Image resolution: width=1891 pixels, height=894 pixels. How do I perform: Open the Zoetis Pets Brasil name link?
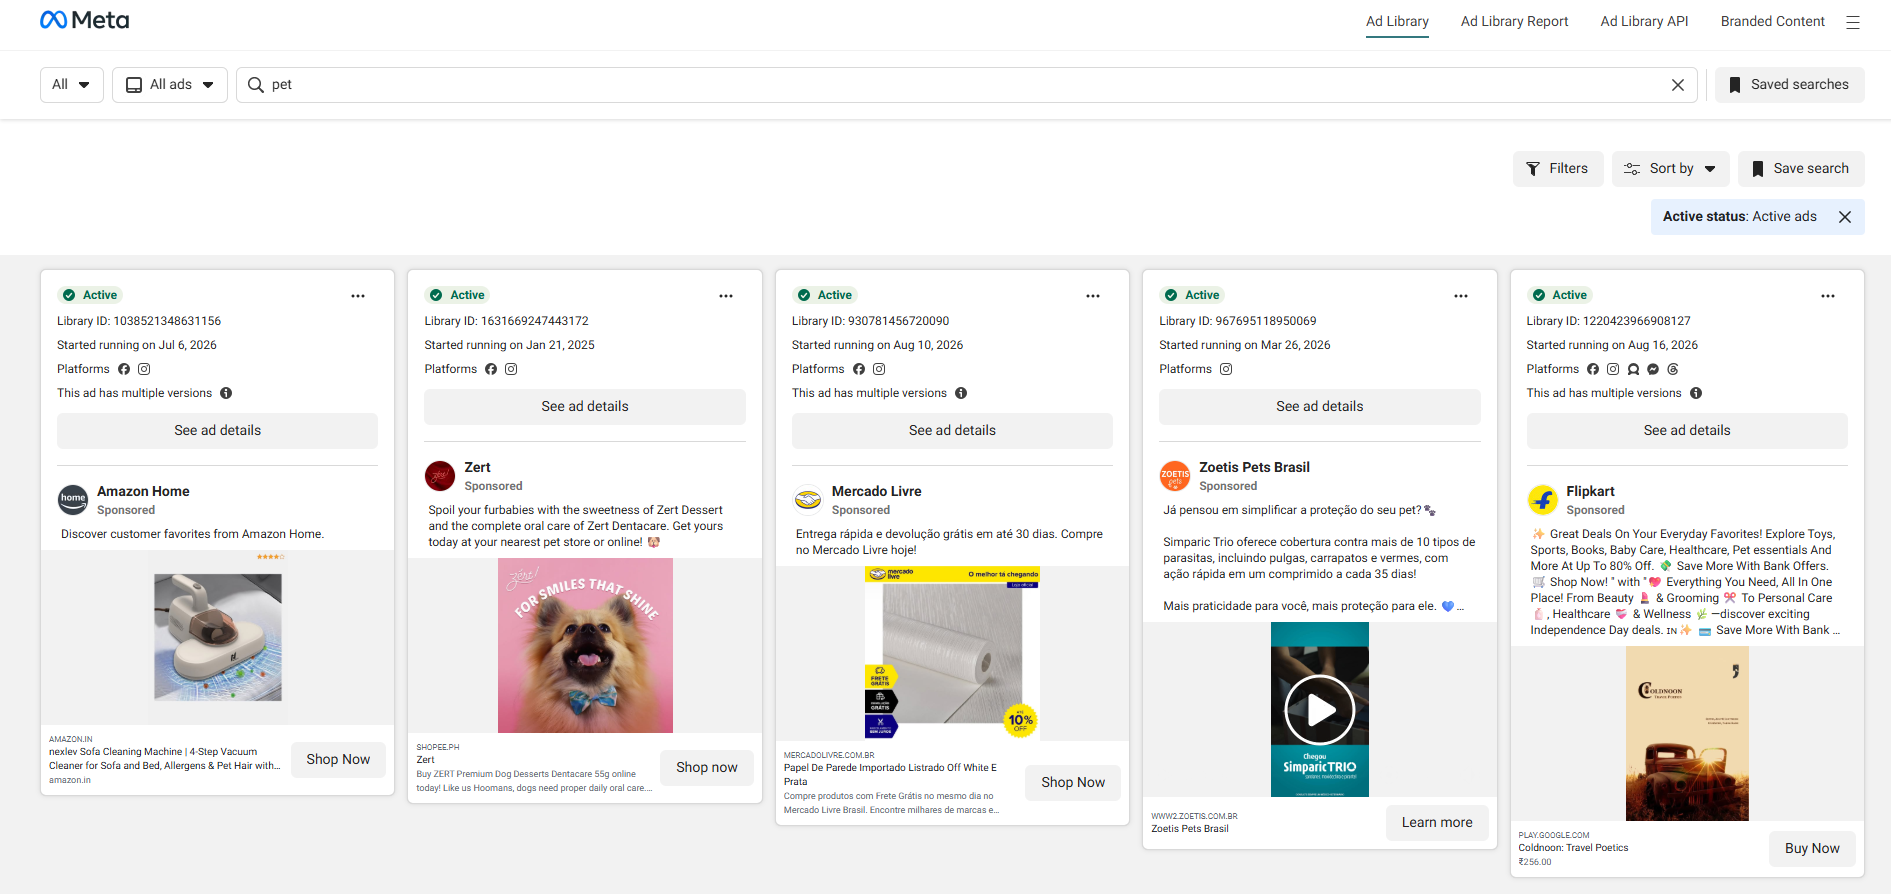point(1254,467)
